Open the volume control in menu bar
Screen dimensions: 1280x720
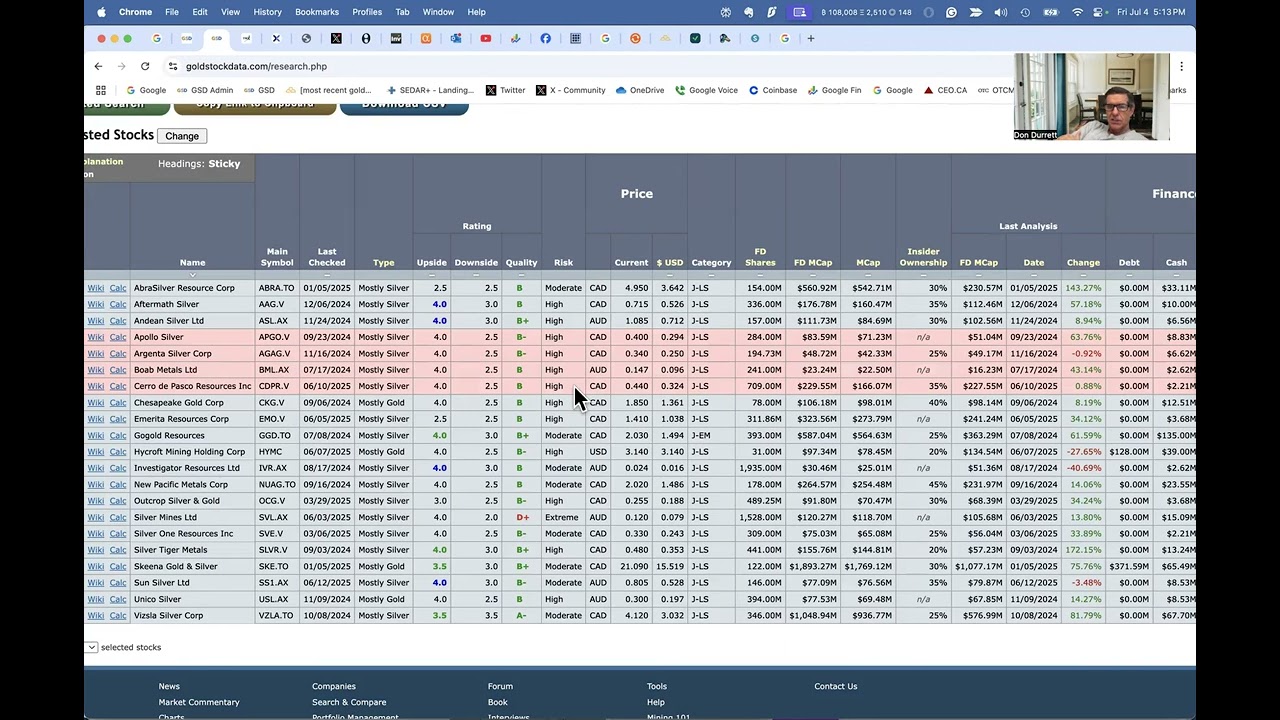click(1001, 12)
